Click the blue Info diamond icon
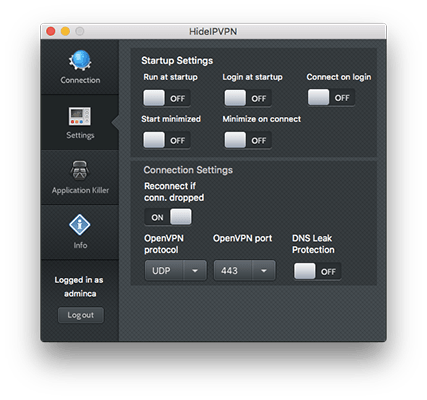The height and width of the screenshot is (400, 427). tap(80, 225)
